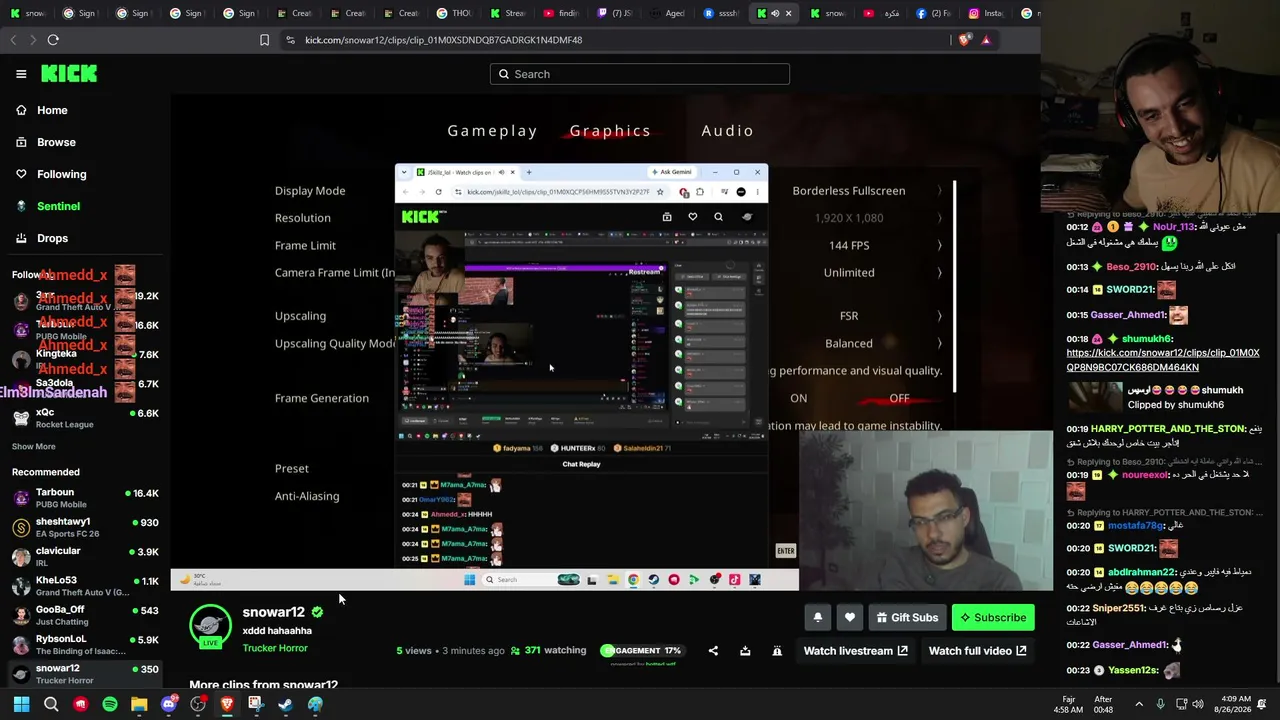This screenshot has height=720, width=1280.
Task: Click the search magnifier in inner Kick header
Action: pos(718,217)
